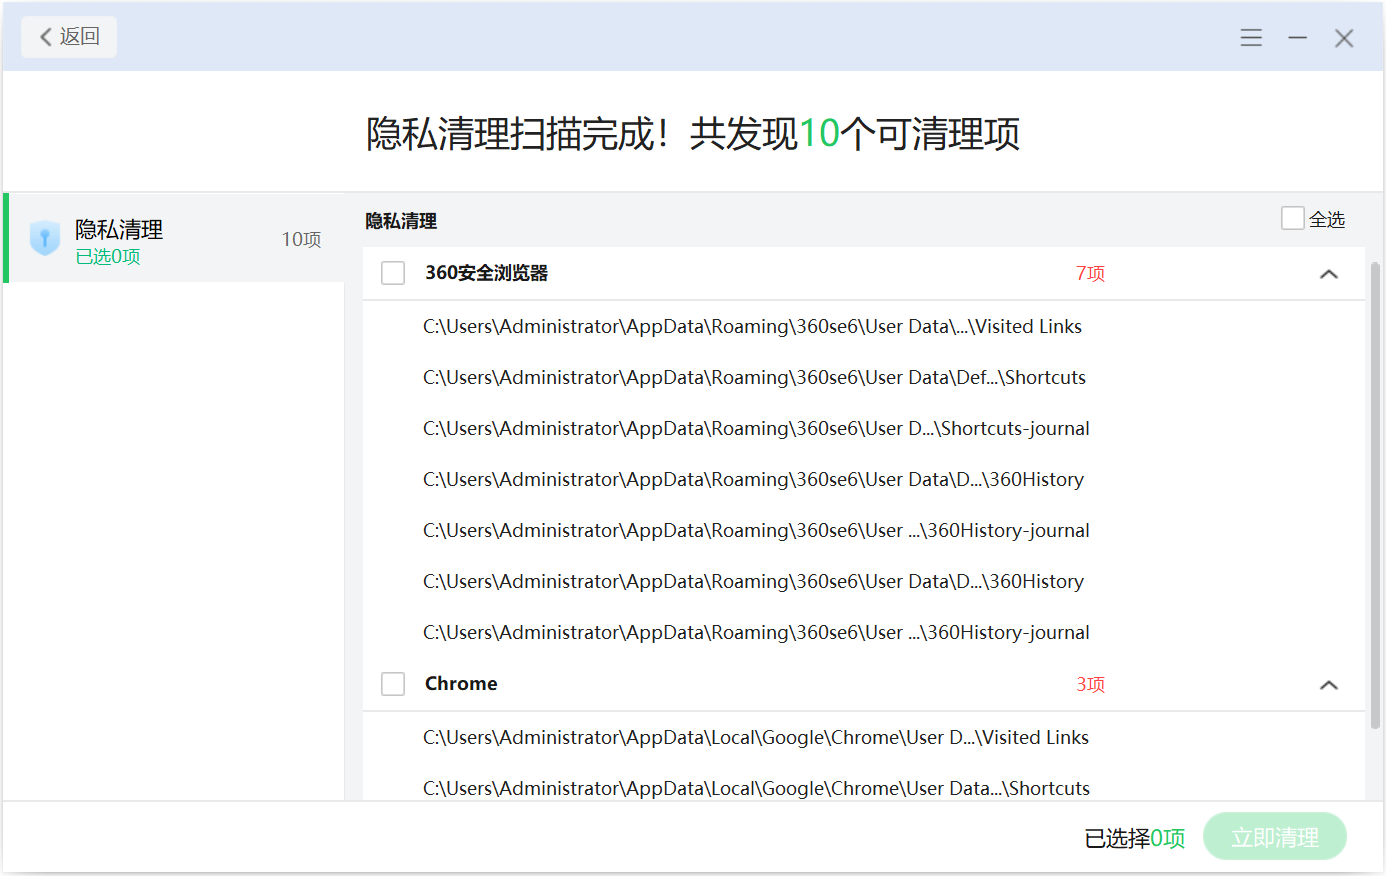Select the Chrome User Data Shortcuts path

[x=756, y=789]
